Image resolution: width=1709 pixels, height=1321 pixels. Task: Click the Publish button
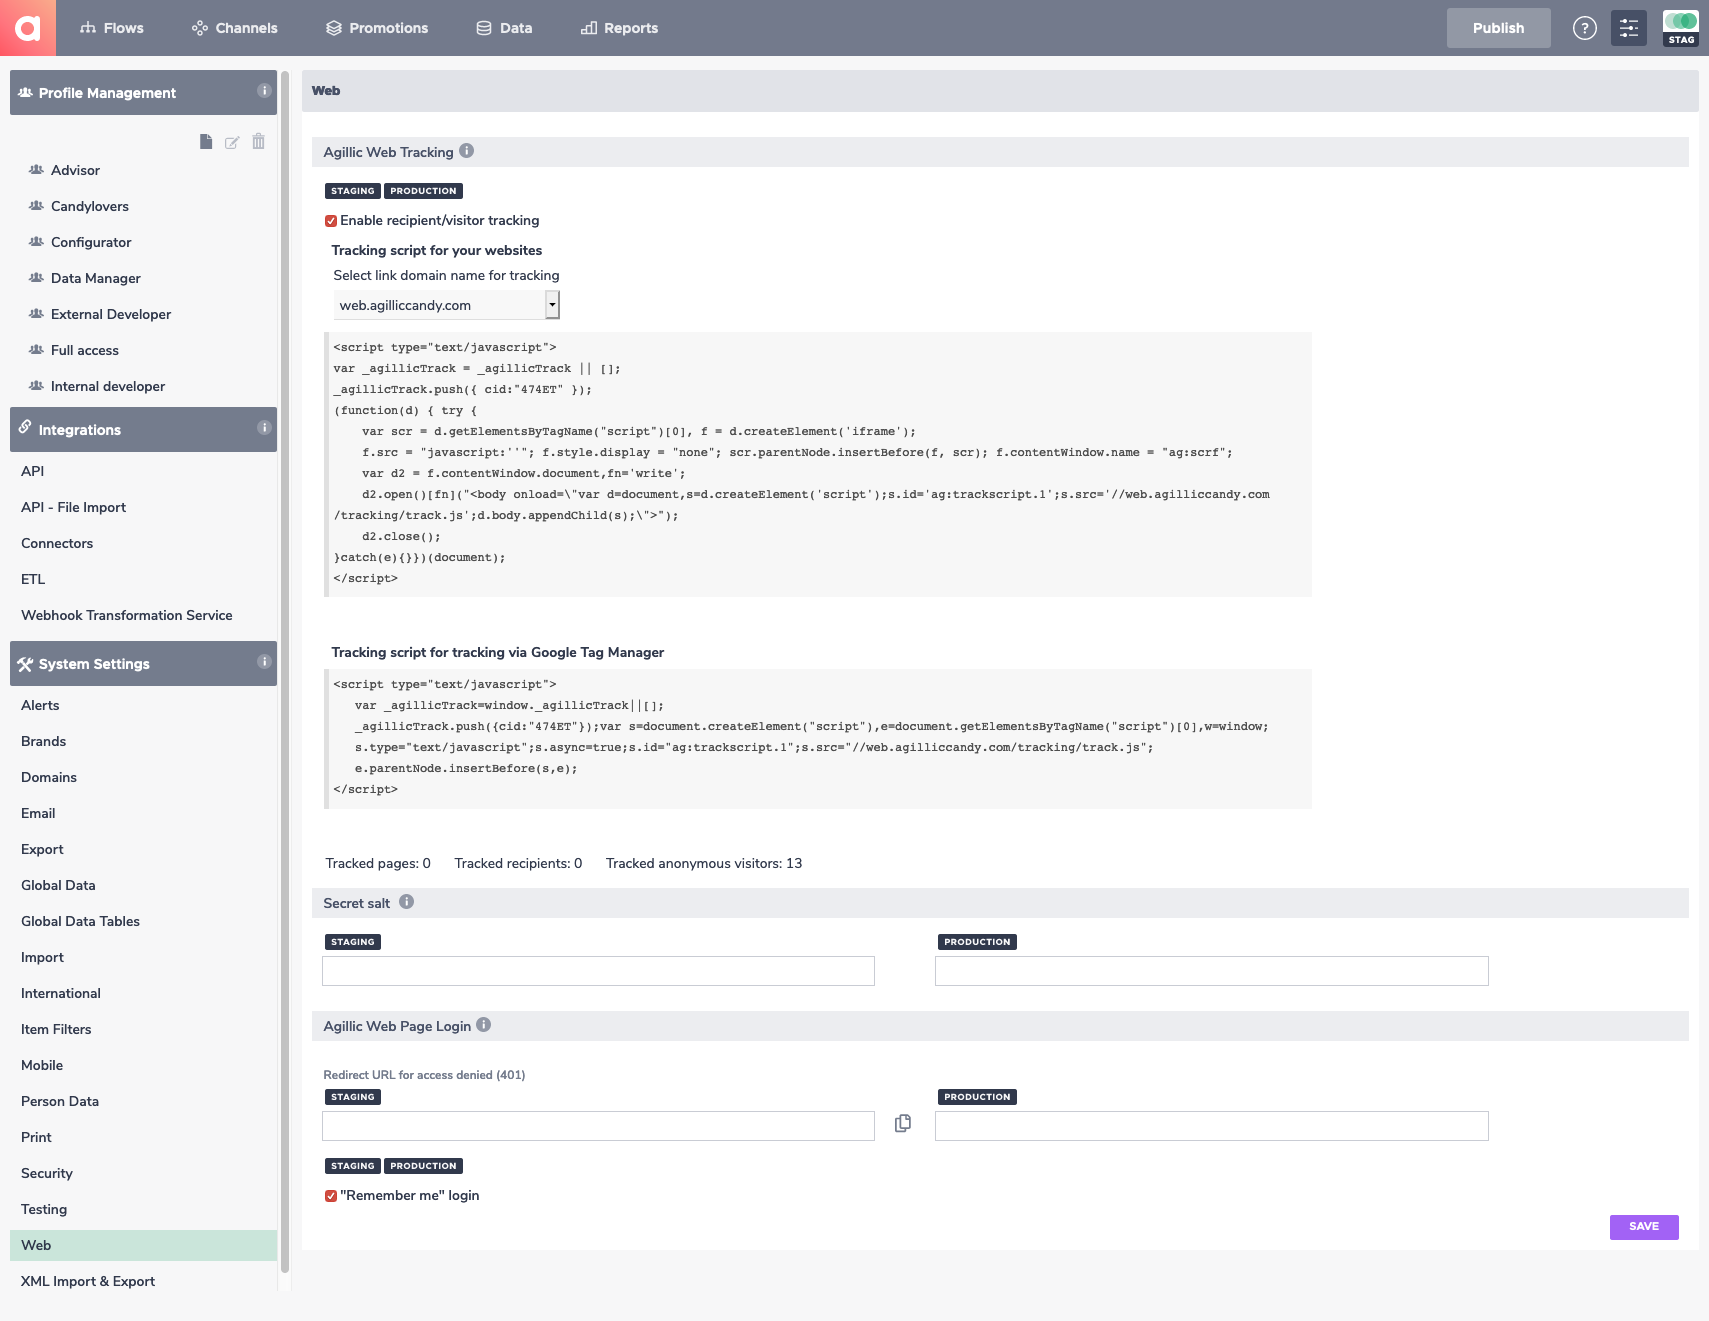[x=1497, y=27]
